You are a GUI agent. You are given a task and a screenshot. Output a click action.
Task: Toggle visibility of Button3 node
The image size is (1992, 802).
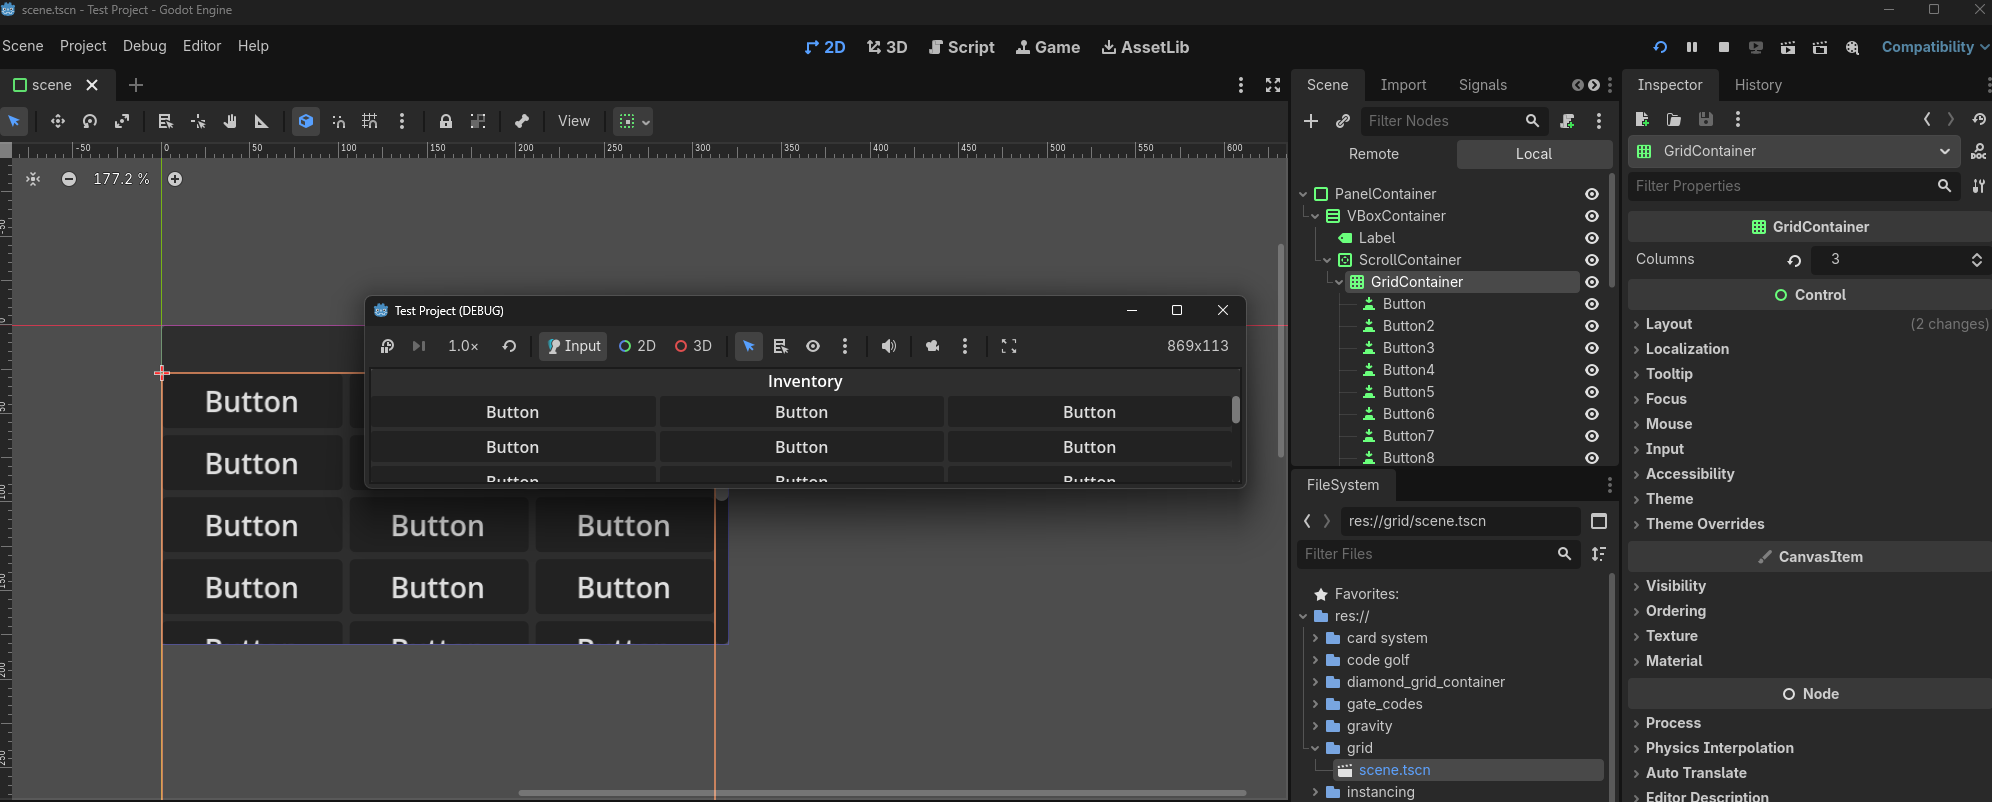(1592, 348)
